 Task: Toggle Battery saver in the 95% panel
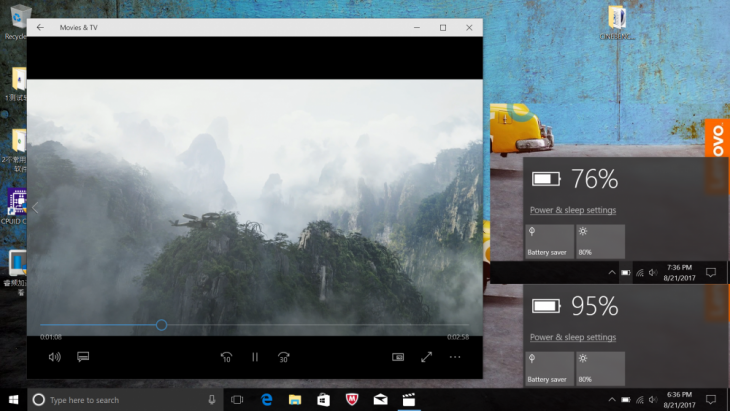click(x=549, y=369)
